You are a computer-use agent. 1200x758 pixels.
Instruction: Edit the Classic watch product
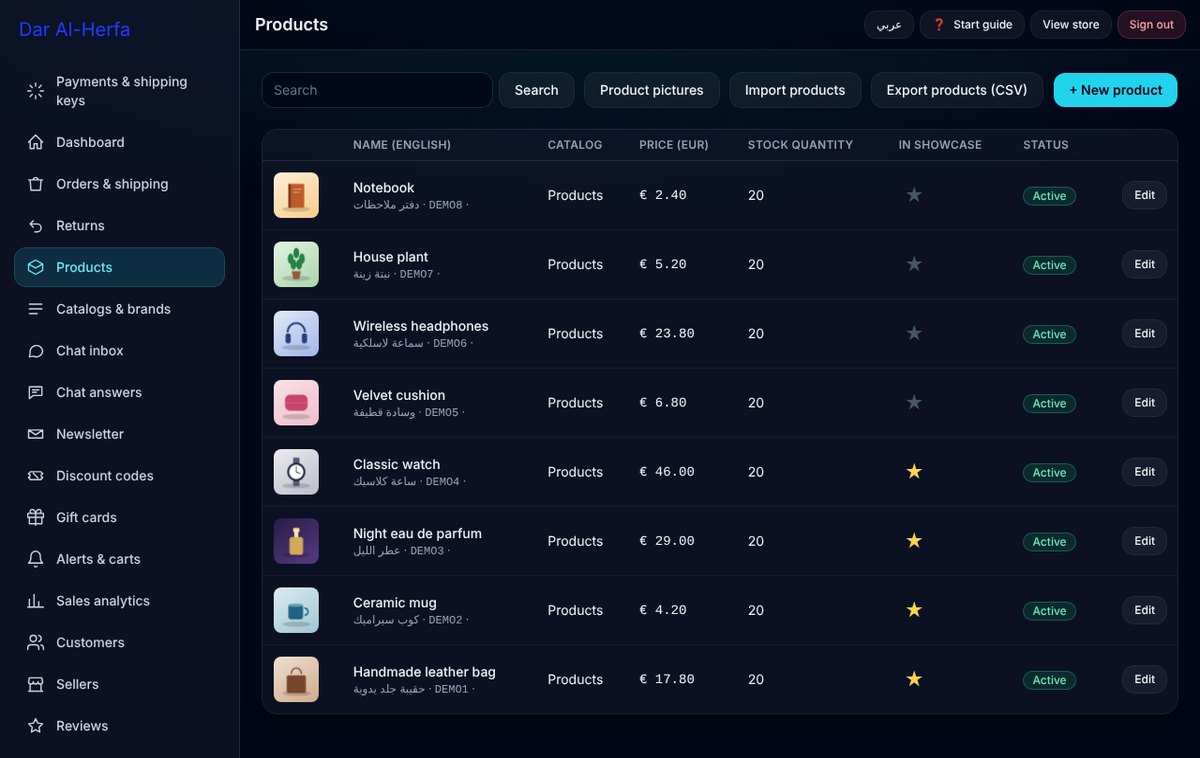click(1144, 471)
